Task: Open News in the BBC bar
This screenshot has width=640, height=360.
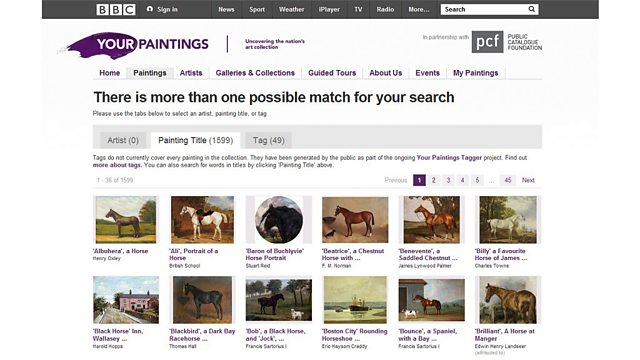Action: tap(226, 9)
